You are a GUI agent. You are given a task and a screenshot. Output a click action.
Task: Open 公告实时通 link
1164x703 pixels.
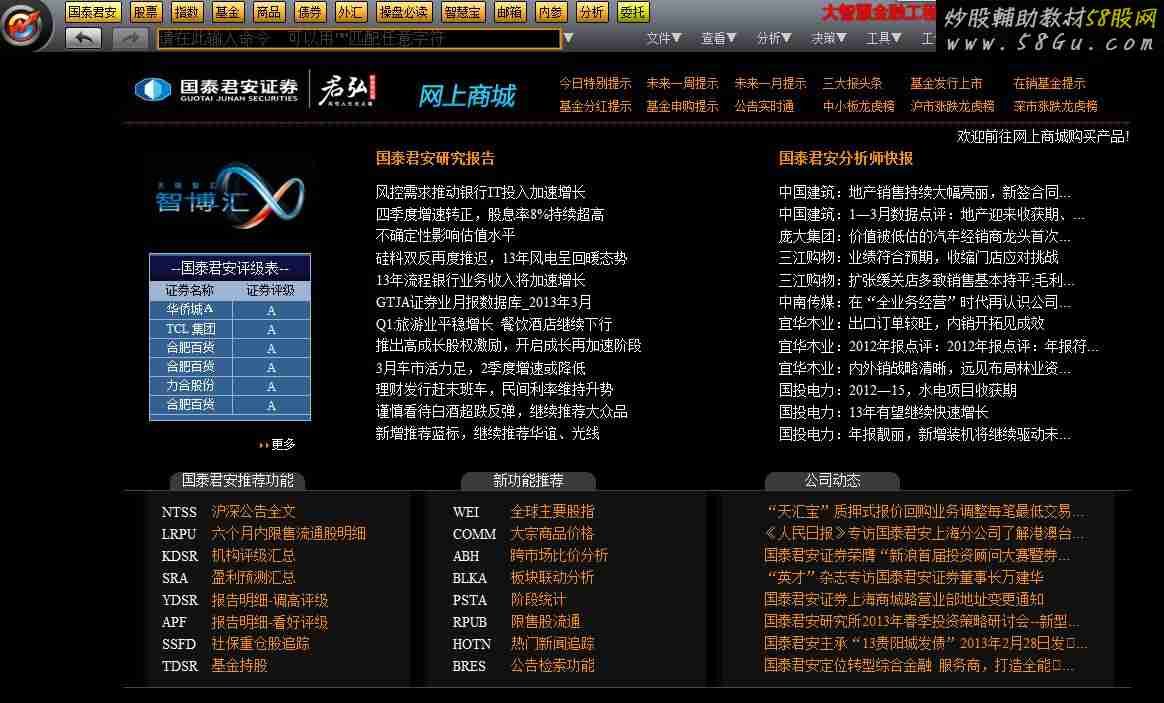pos(764,106)
